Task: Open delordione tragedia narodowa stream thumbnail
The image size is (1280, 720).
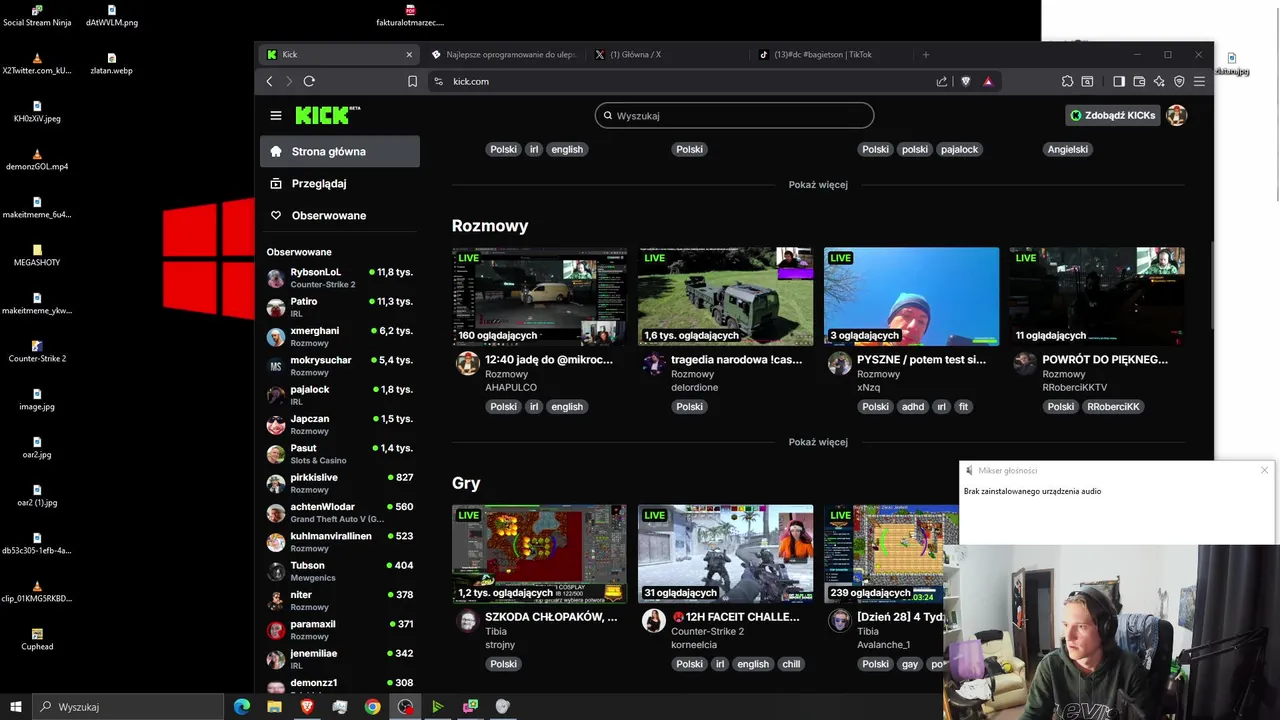Action: point(725,296)
